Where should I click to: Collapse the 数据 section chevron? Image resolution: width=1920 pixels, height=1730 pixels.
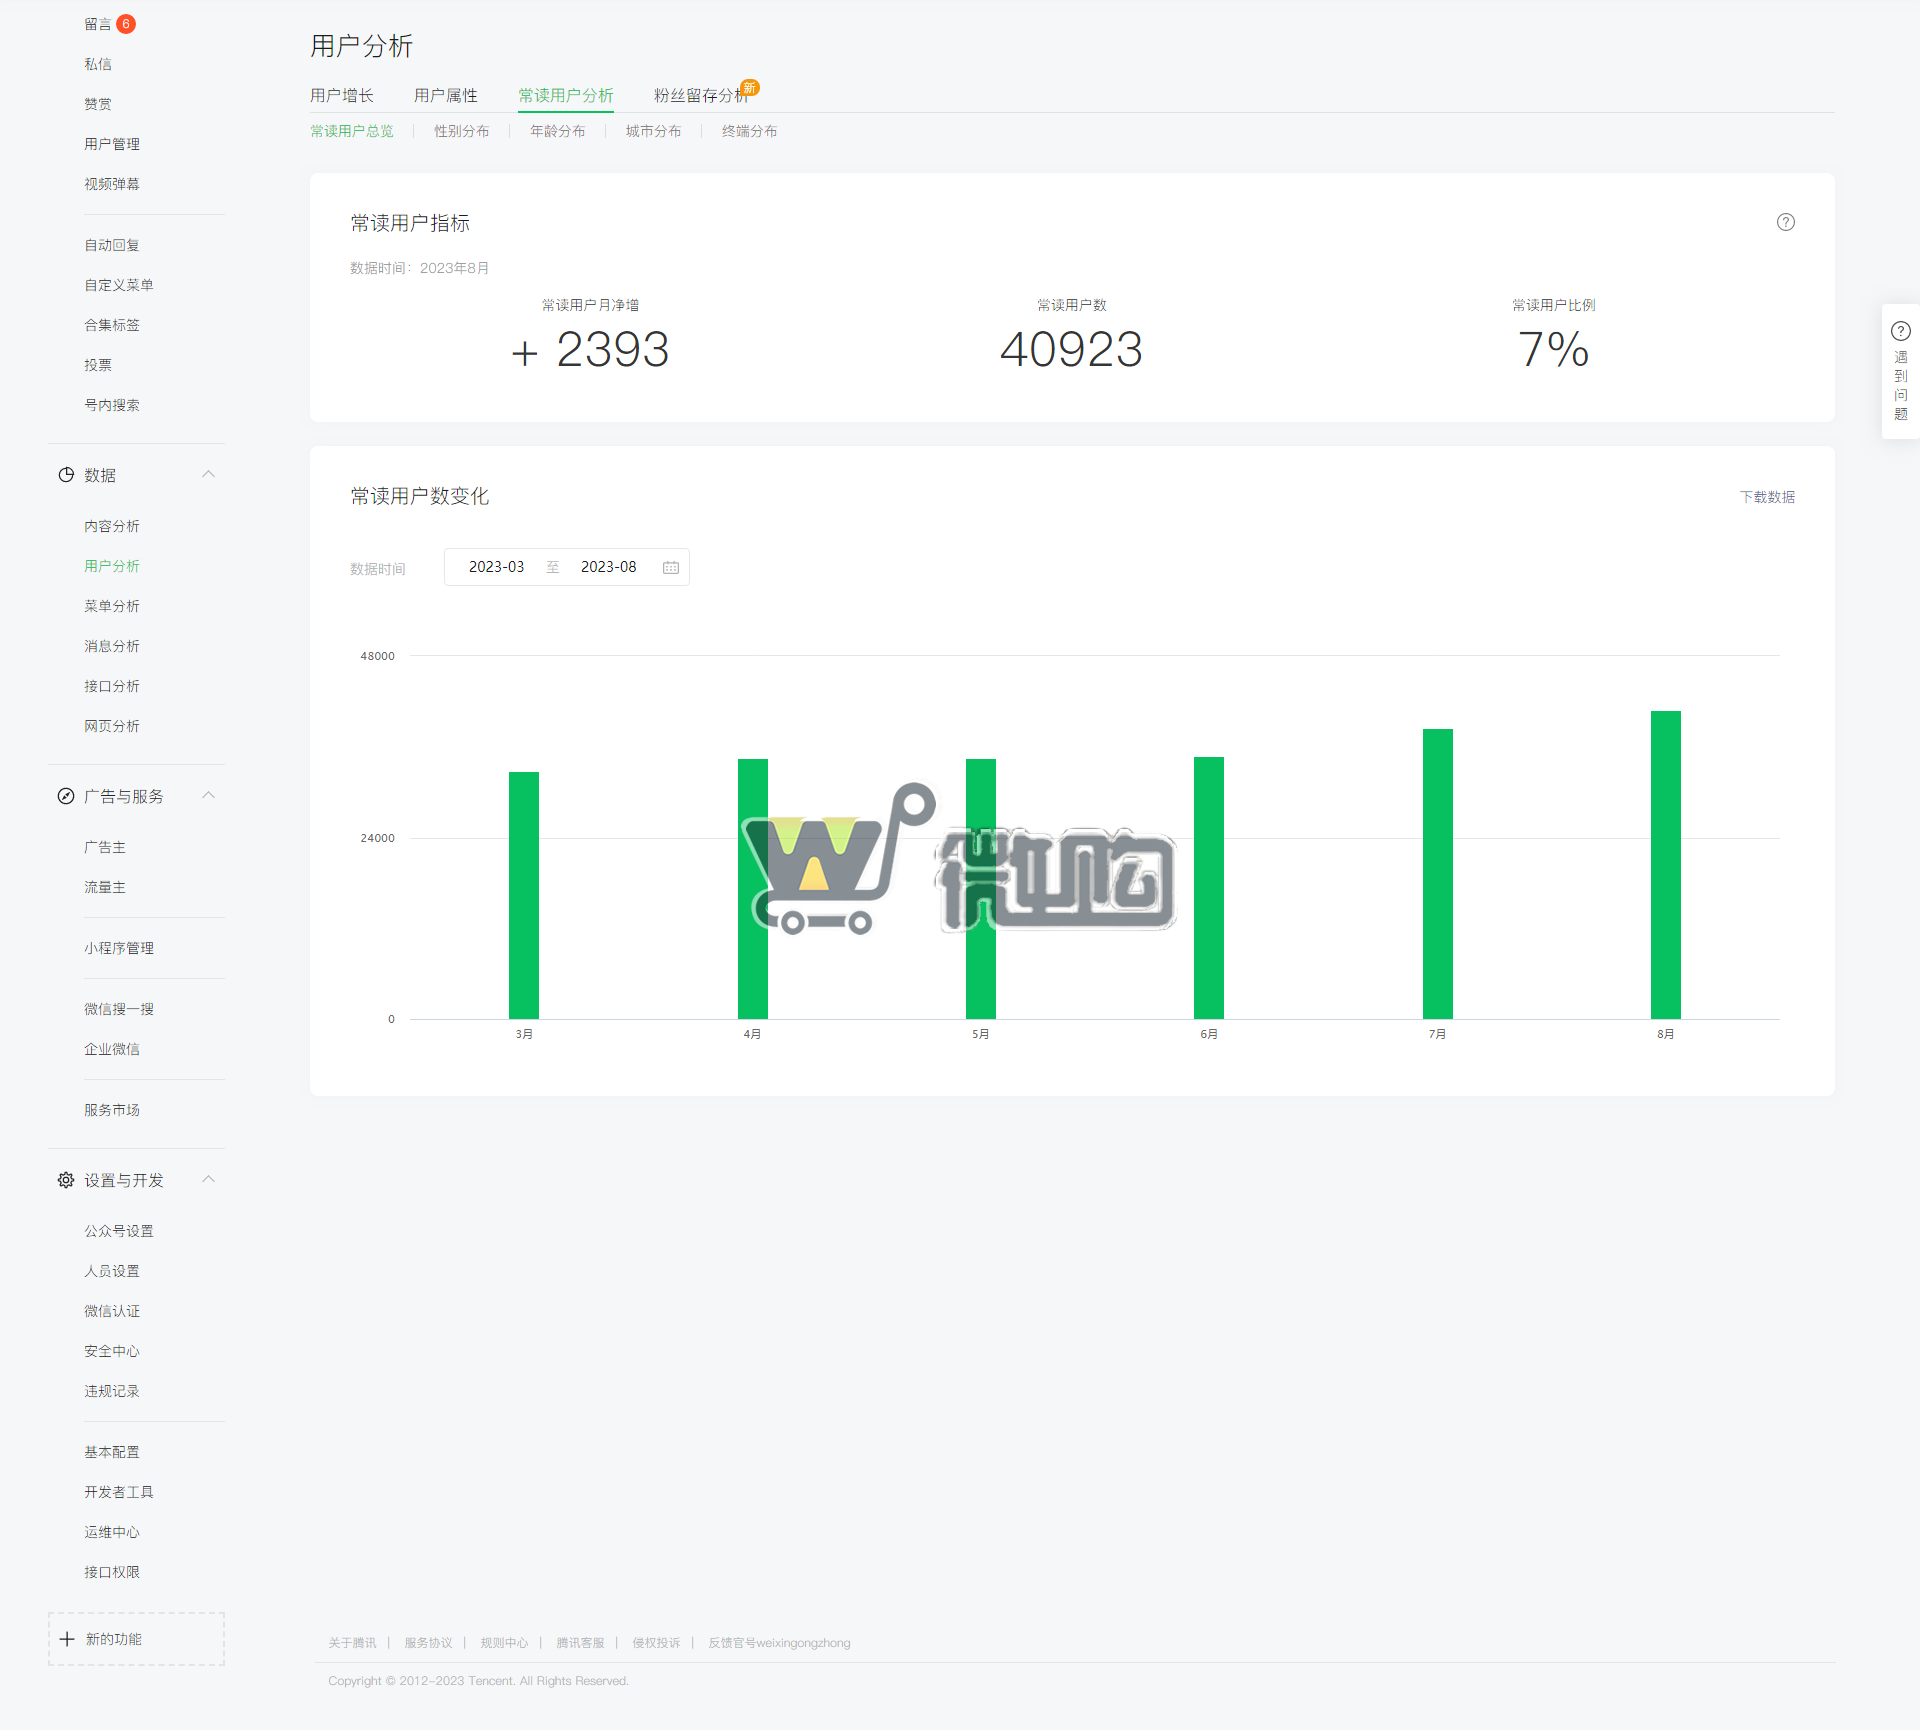(x=208, y=474)
